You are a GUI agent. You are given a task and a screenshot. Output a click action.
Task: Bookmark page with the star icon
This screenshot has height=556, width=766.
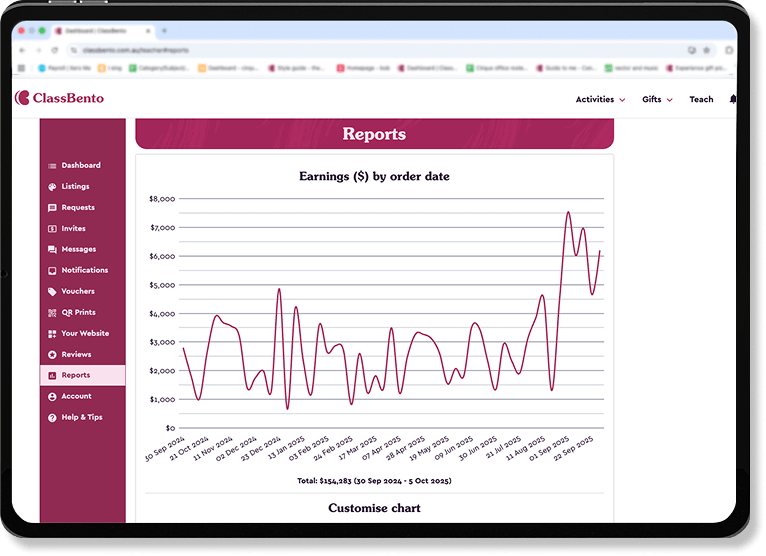tap(707, 50)
